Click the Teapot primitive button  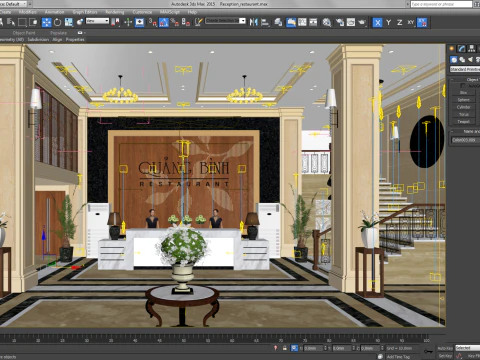coord(464,122)
